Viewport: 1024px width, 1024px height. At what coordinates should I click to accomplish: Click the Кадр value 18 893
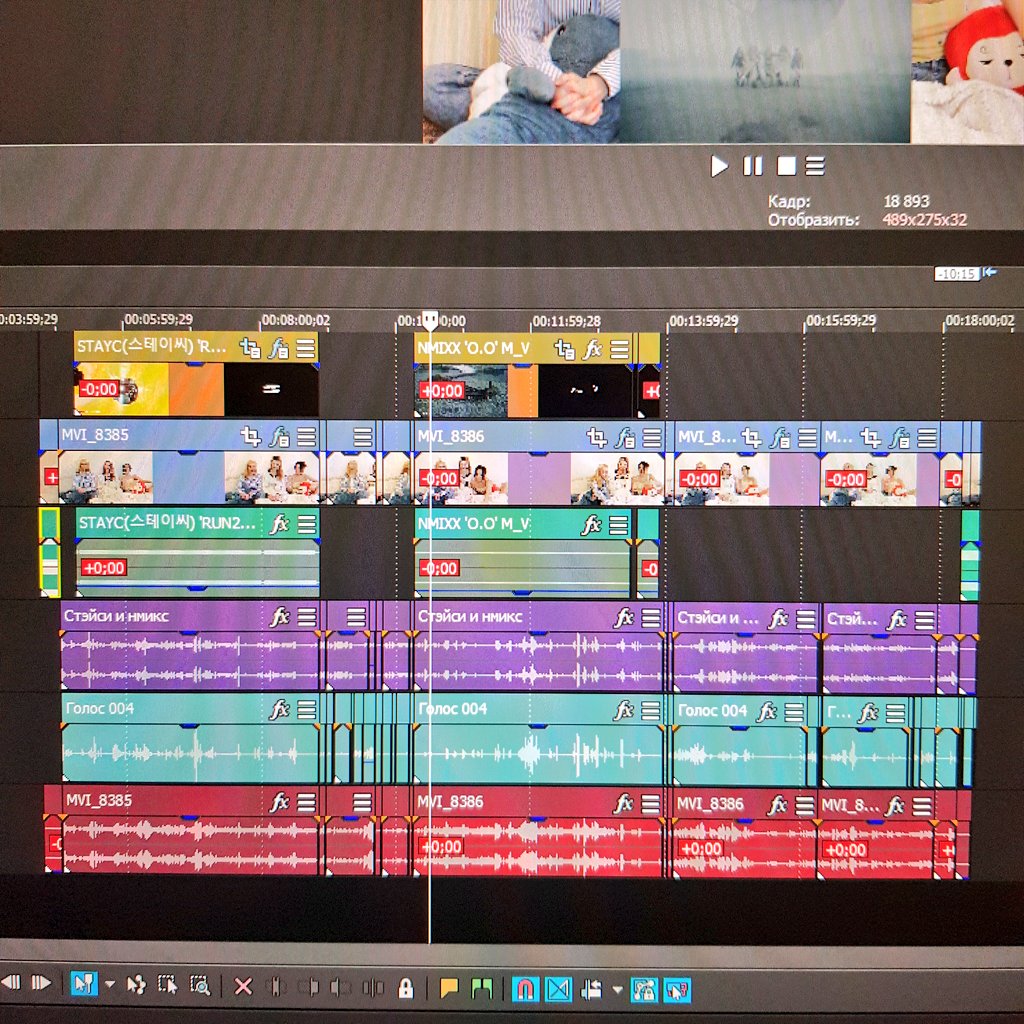tap(906, 201)
